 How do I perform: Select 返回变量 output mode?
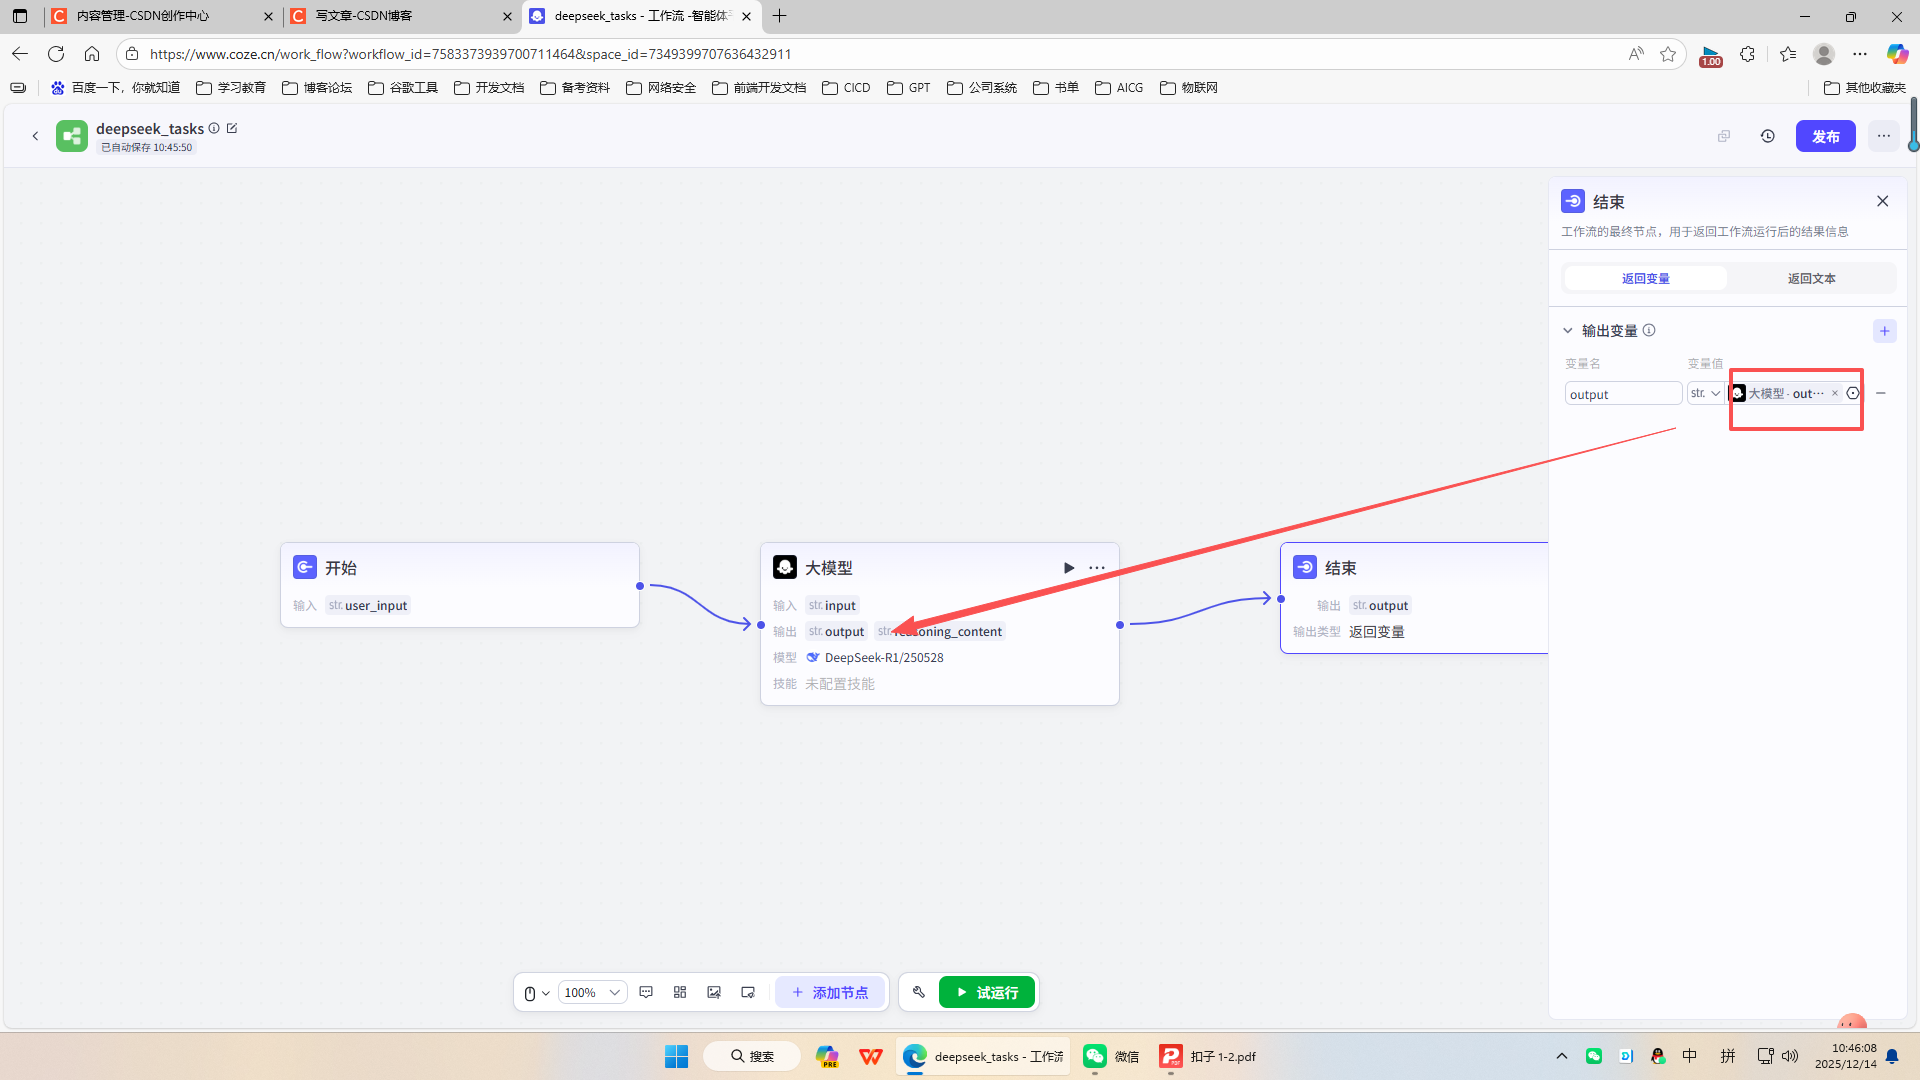click(1645, 278)
